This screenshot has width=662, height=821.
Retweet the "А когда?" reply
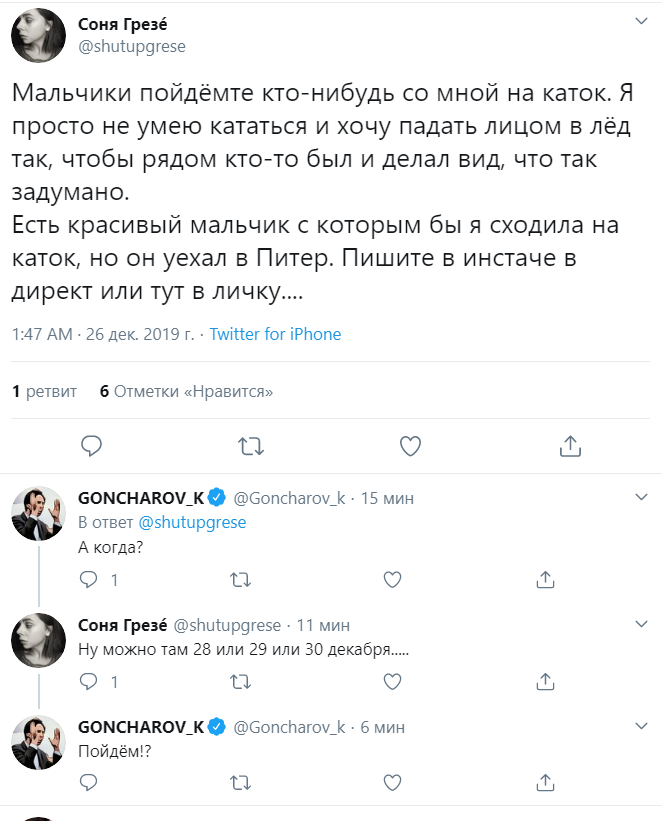[x=241, y=579]
